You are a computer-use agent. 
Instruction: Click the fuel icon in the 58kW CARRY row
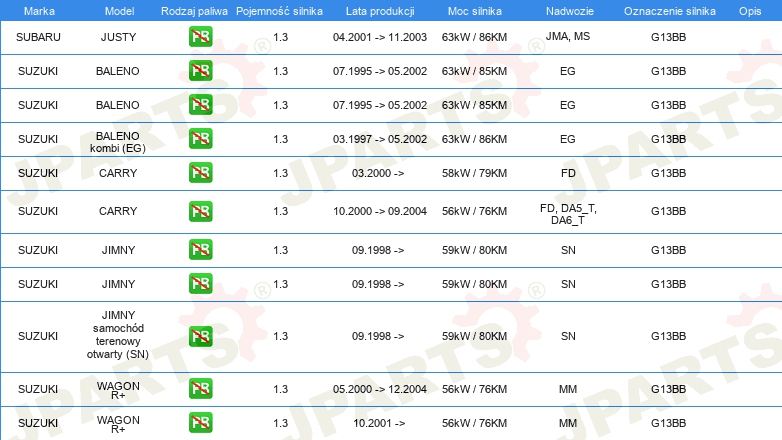[200, 172]
